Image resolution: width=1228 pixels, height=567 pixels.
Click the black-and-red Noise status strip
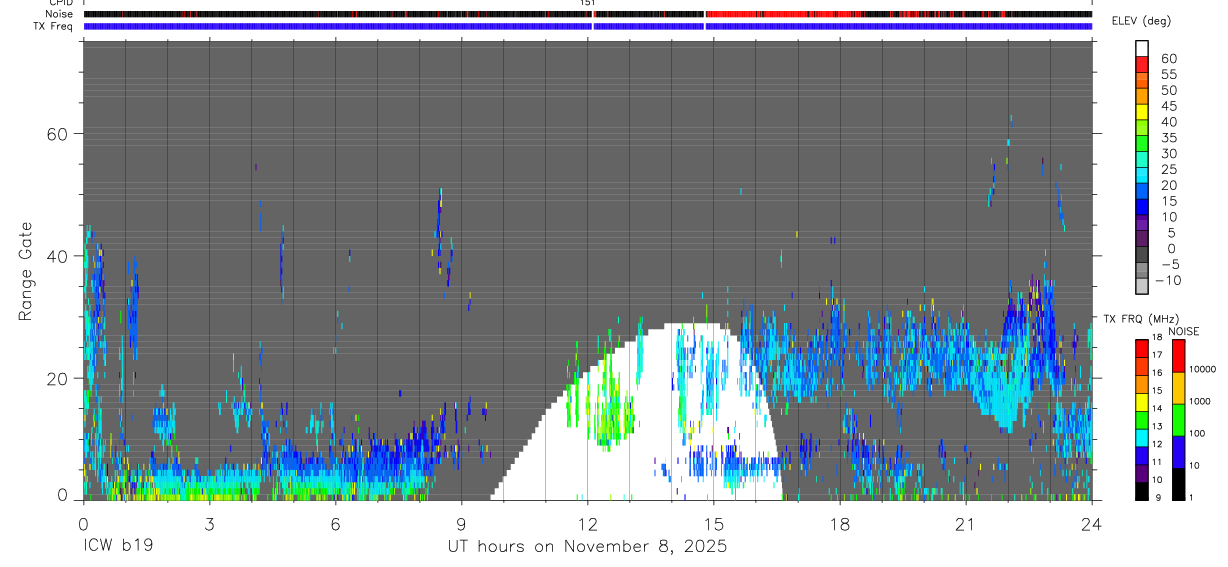pos(587,14)
